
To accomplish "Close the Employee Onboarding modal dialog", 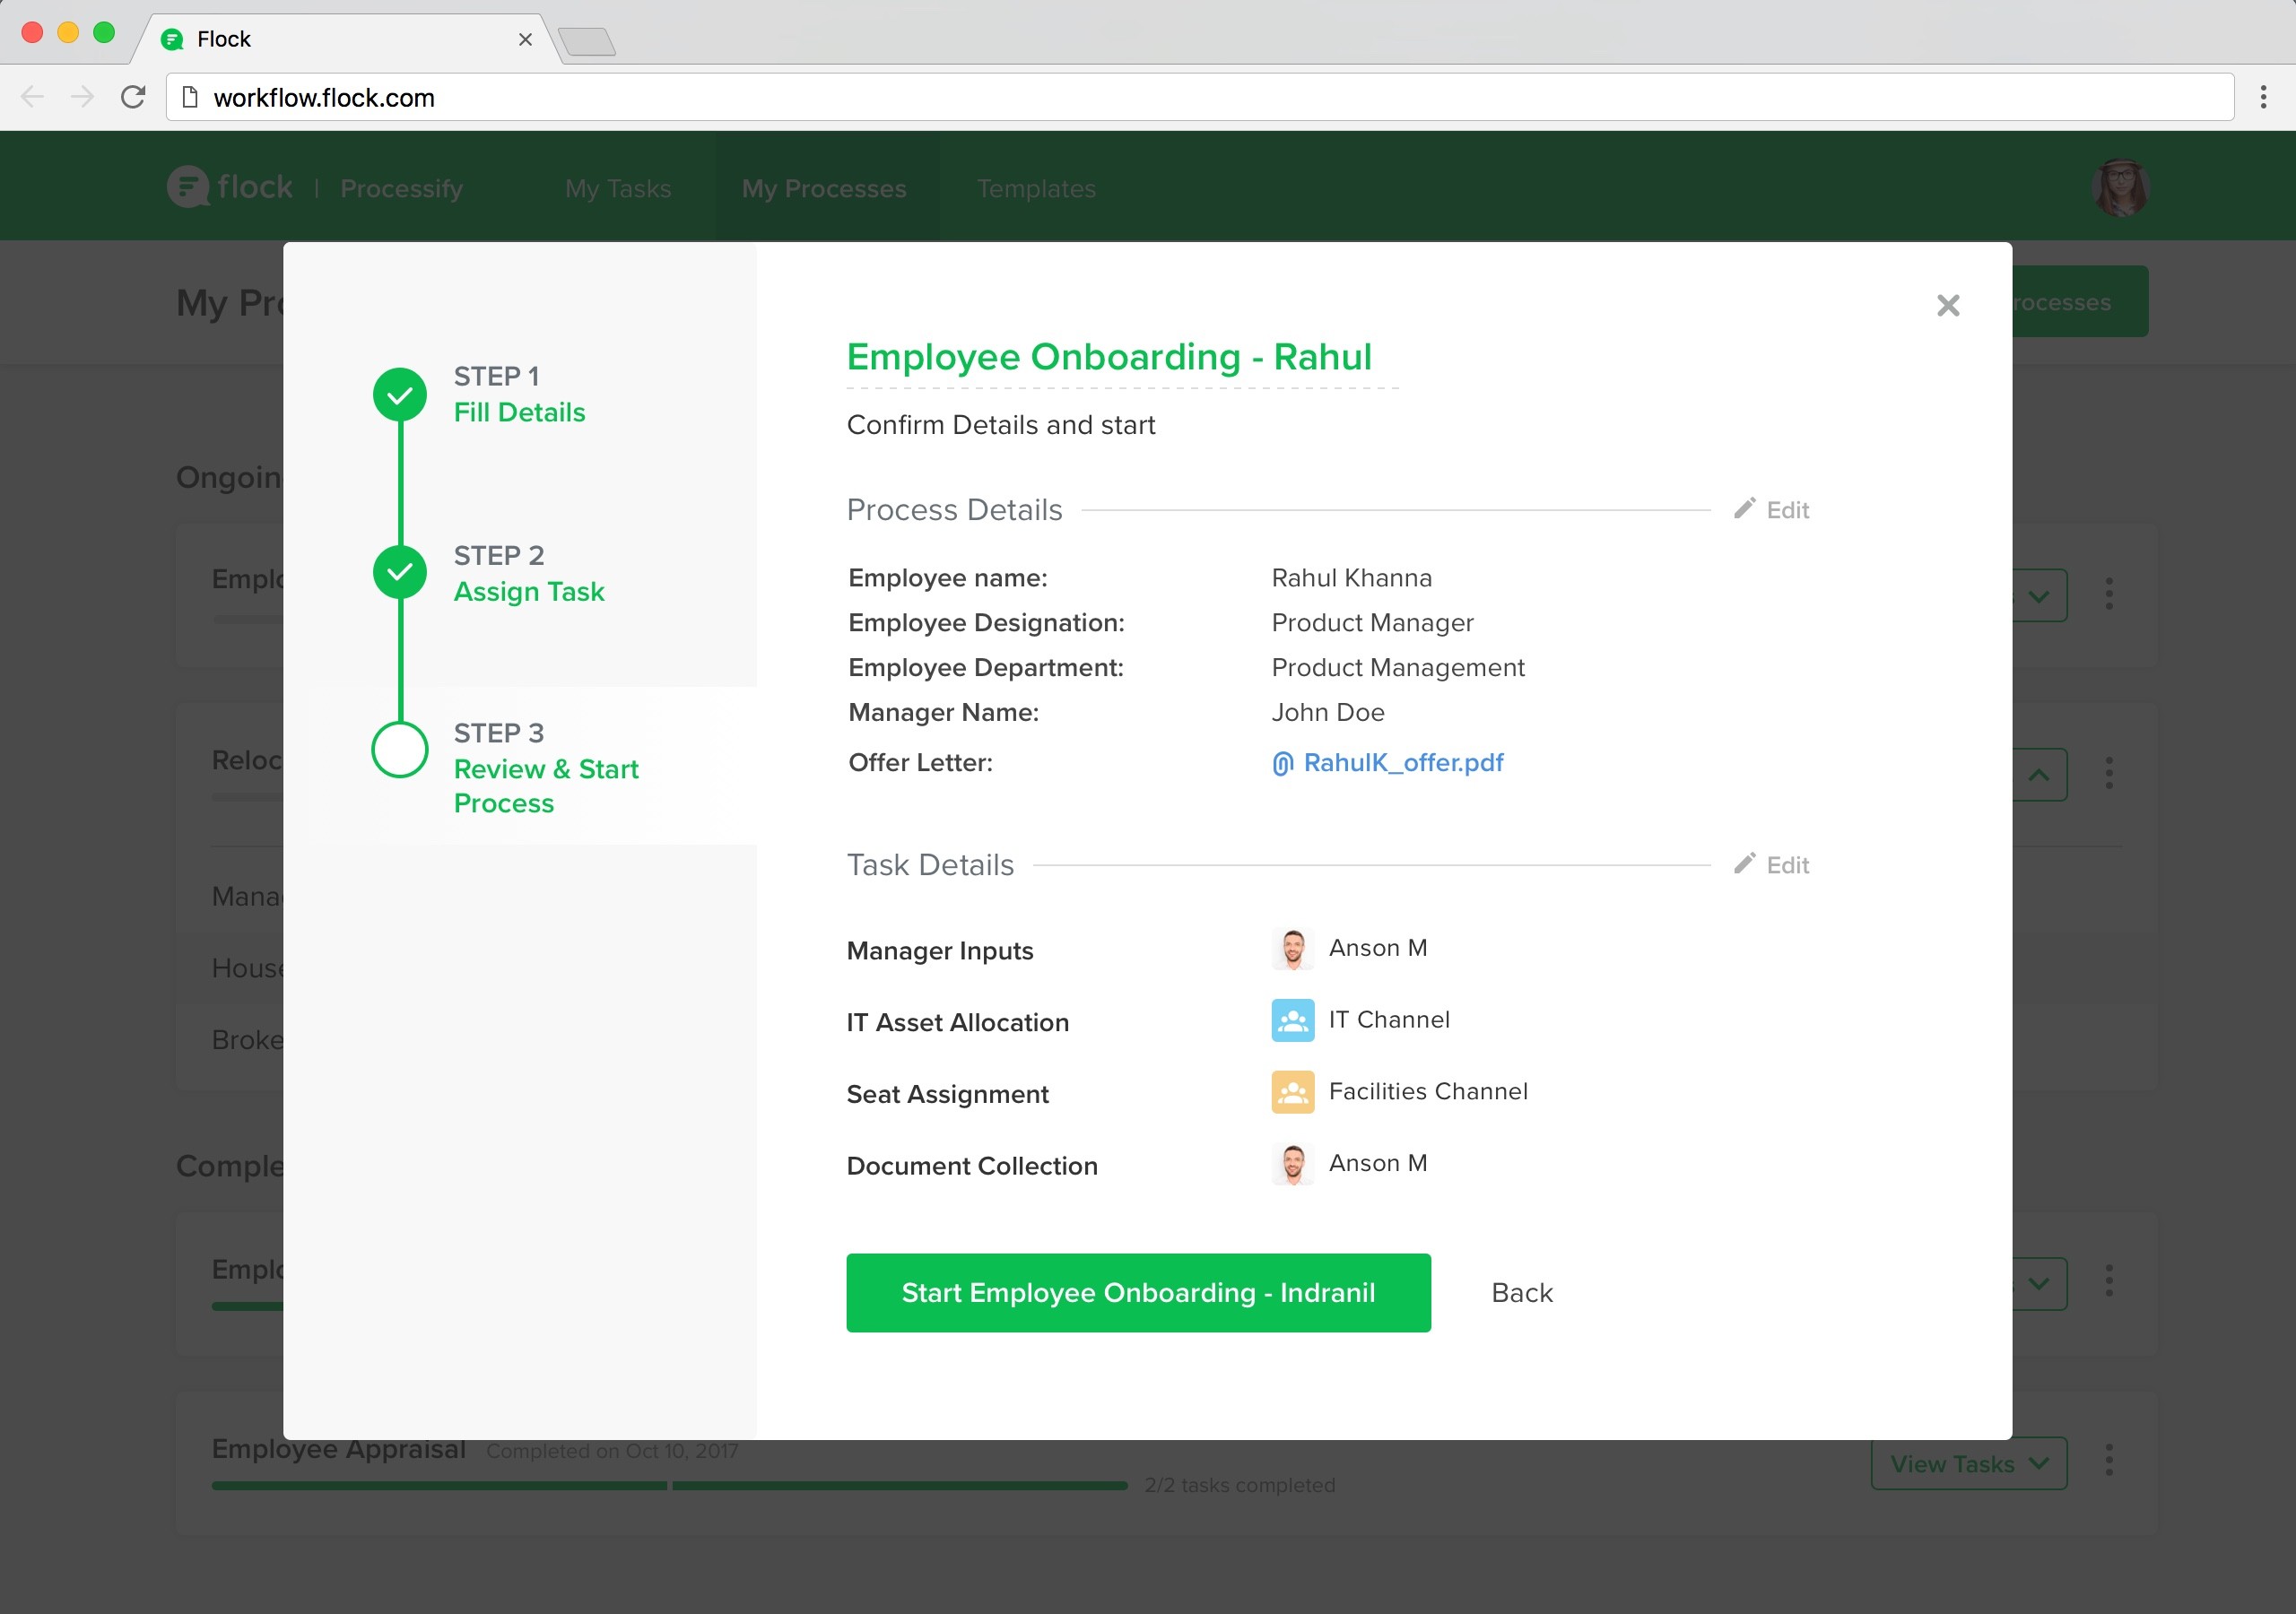I will point(1947,305).
